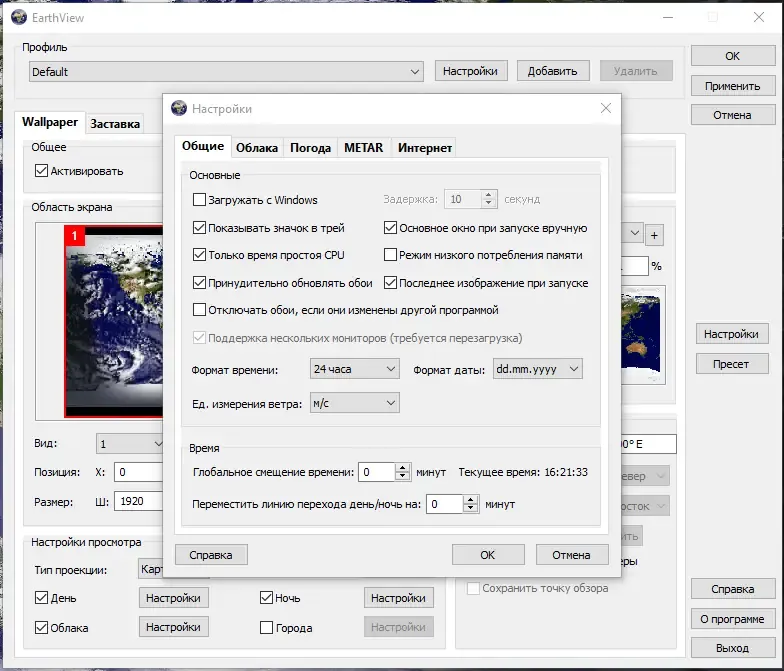Switch to Общие tab in settings
The height and width of the screenshot is (671, 784).
[x=203, y=146]
